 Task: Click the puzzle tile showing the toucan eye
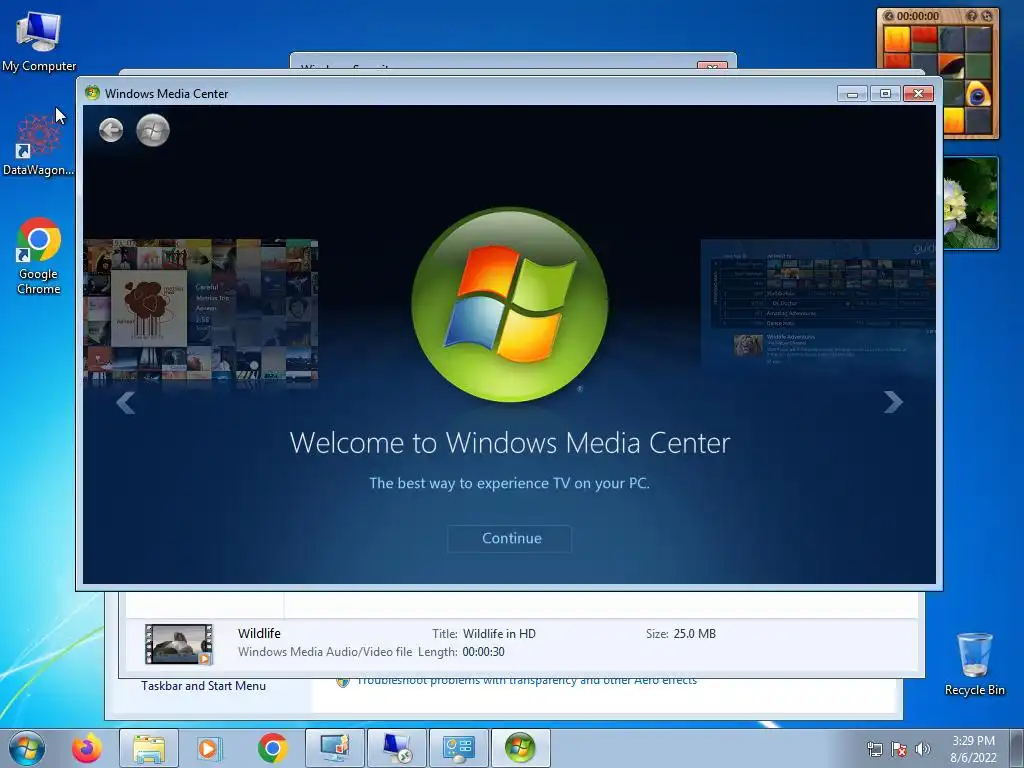pyautogui.click(x=978, y=95)
